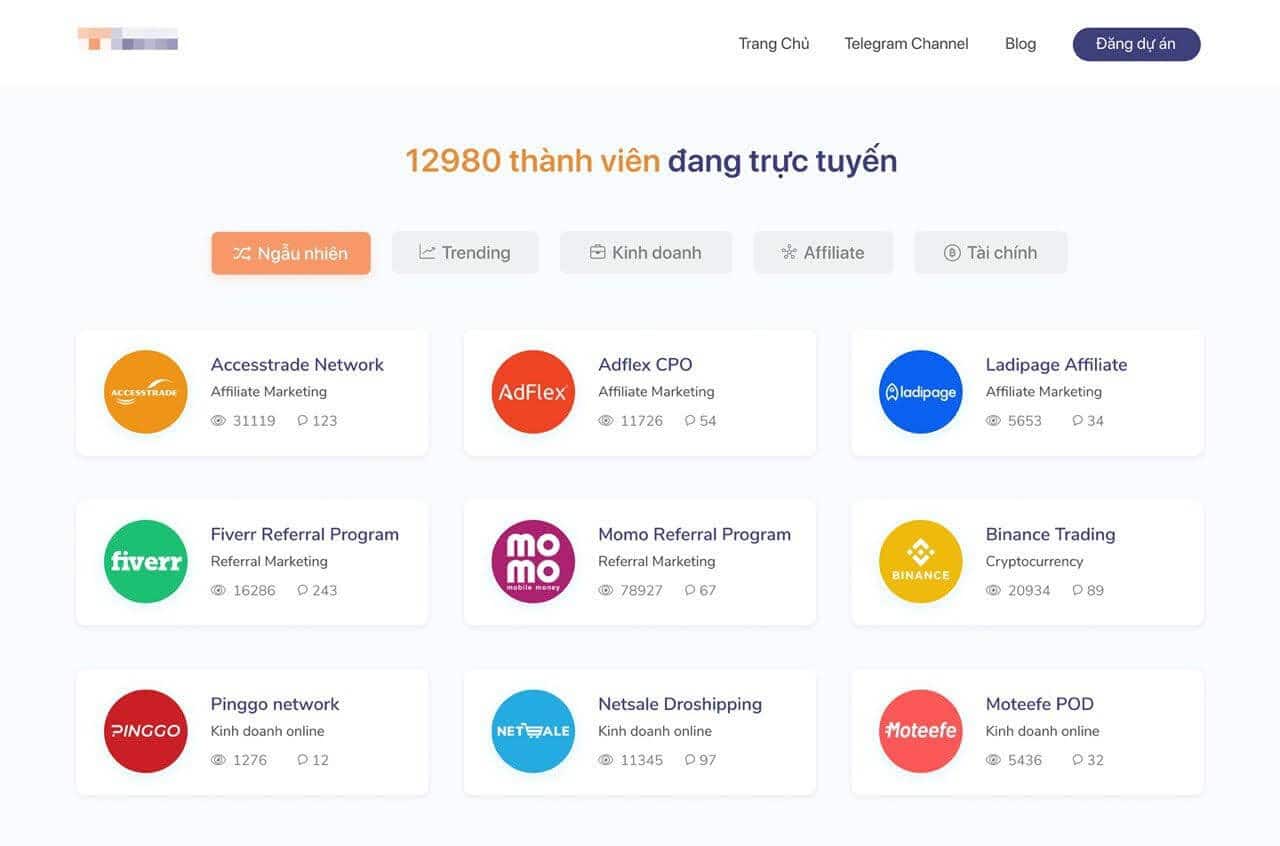Click comment icon on Fiverr Referral card
Screen dimensions: 1280x846
click(302, 591)
